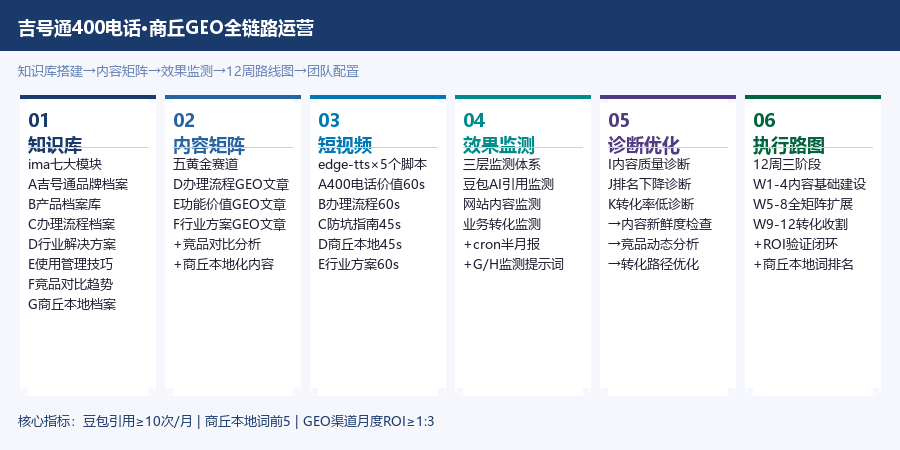Click B办理流程60s

[359, 204]
